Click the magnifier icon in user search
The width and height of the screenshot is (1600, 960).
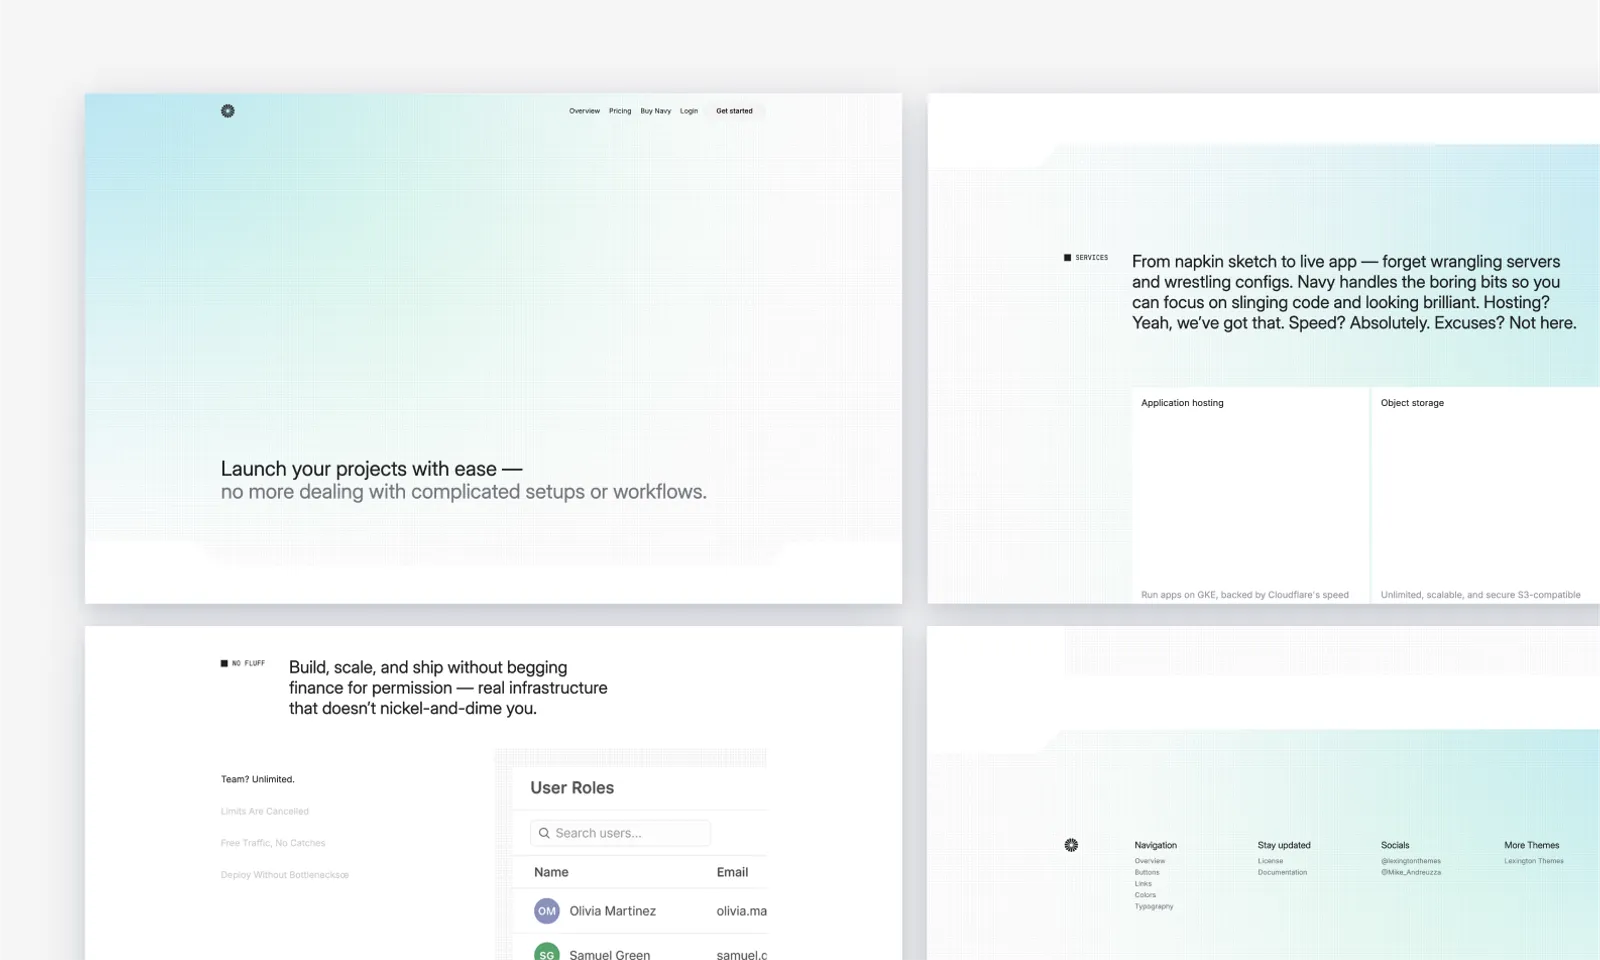coord(544,833)
